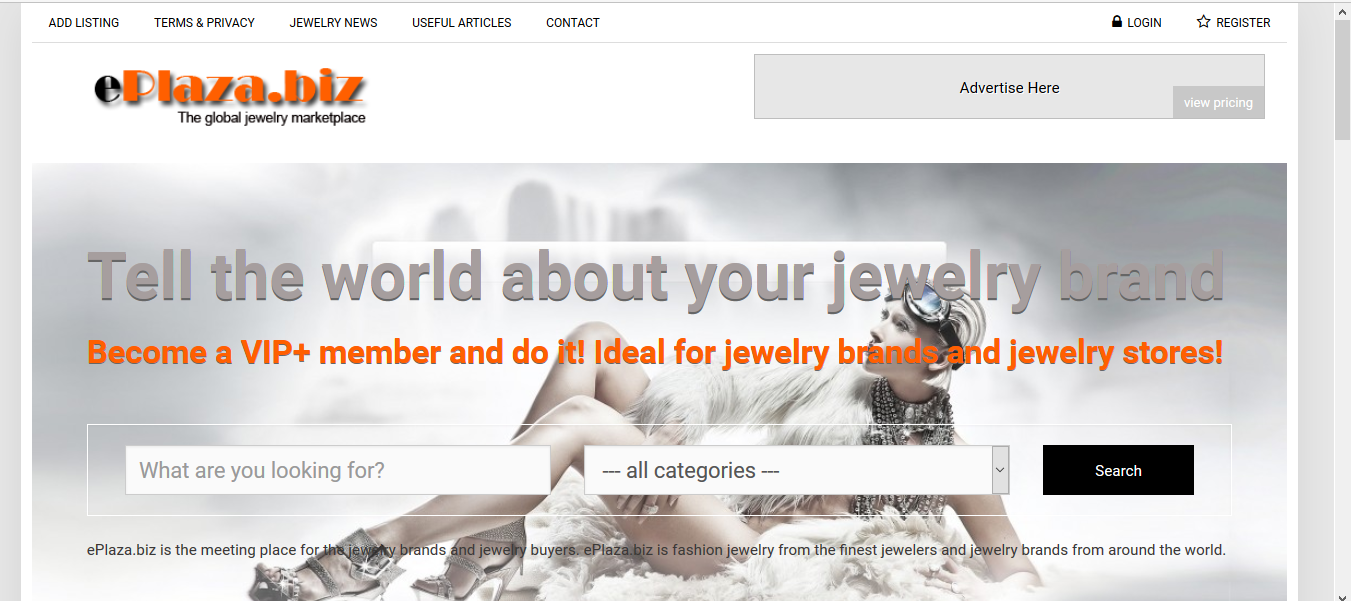The height and width of the screenshot is (601, 1351).
Task: Go to JEWELRY NEWS
Action: pyautogui.click(x=333, y=22)
